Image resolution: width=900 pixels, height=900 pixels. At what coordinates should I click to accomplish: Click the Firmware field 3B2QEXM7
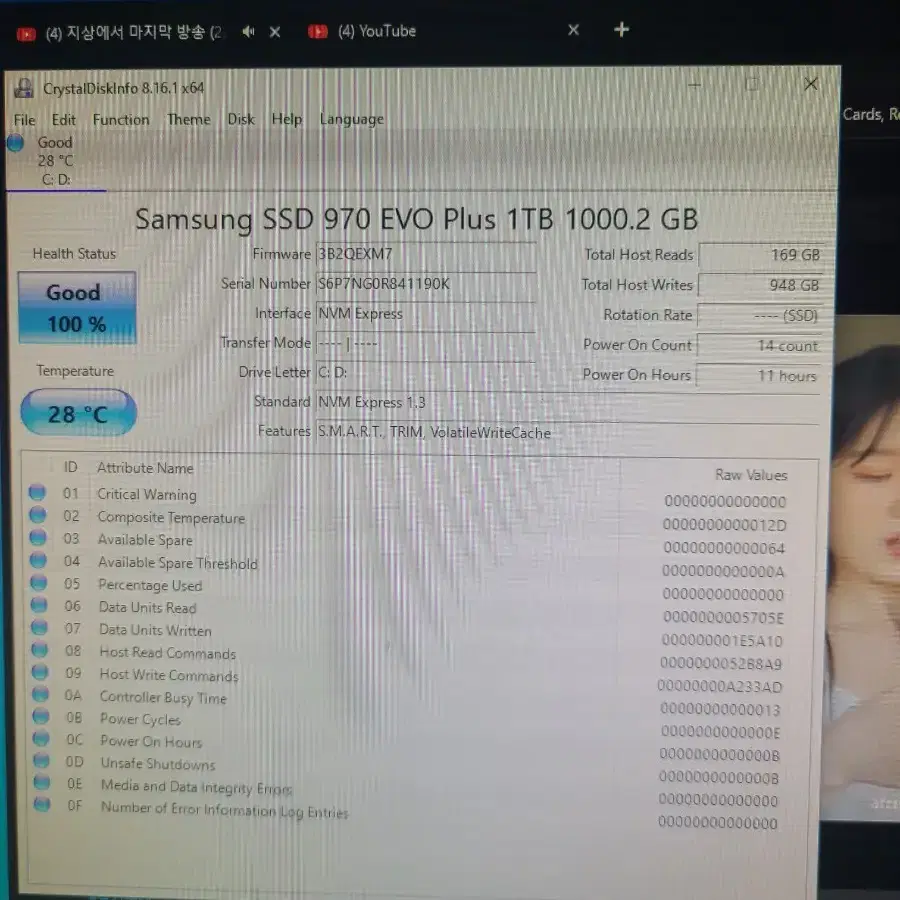425,254
